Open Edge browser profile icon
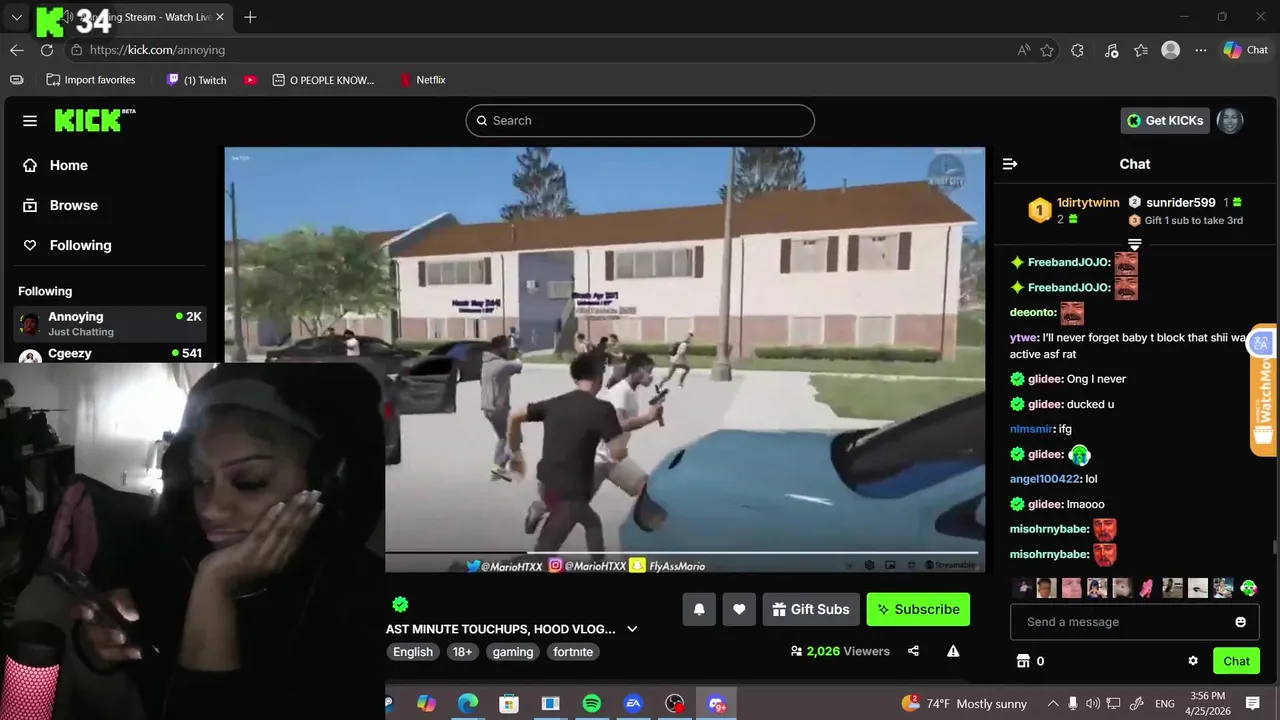This screenshot has width=1280, height=720. pos(1171,50)
